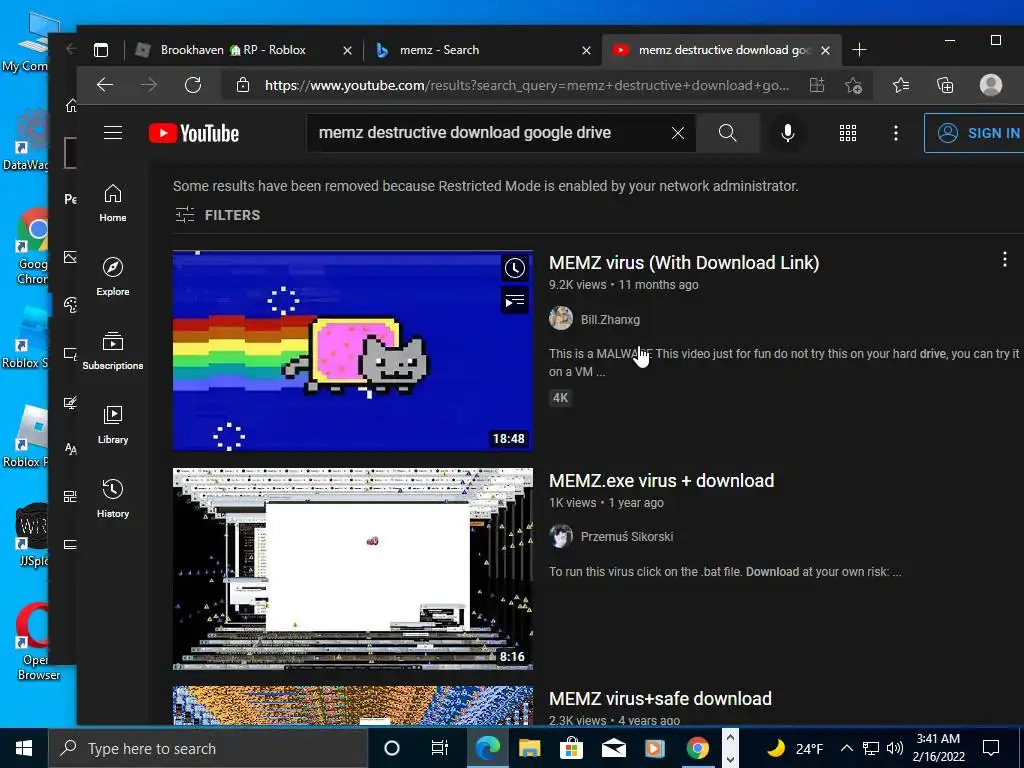Viewport: 1024px width, 768px height.
Task: Add Nyan Cat video to Watch Later
Action: [x=515, y=268]
